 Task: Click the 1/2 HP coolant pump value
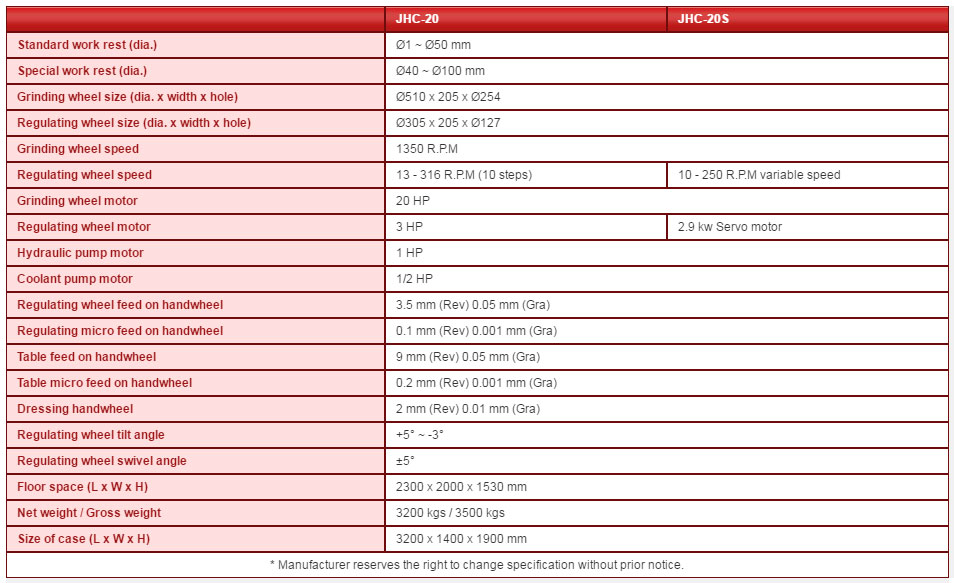[417, 279]
